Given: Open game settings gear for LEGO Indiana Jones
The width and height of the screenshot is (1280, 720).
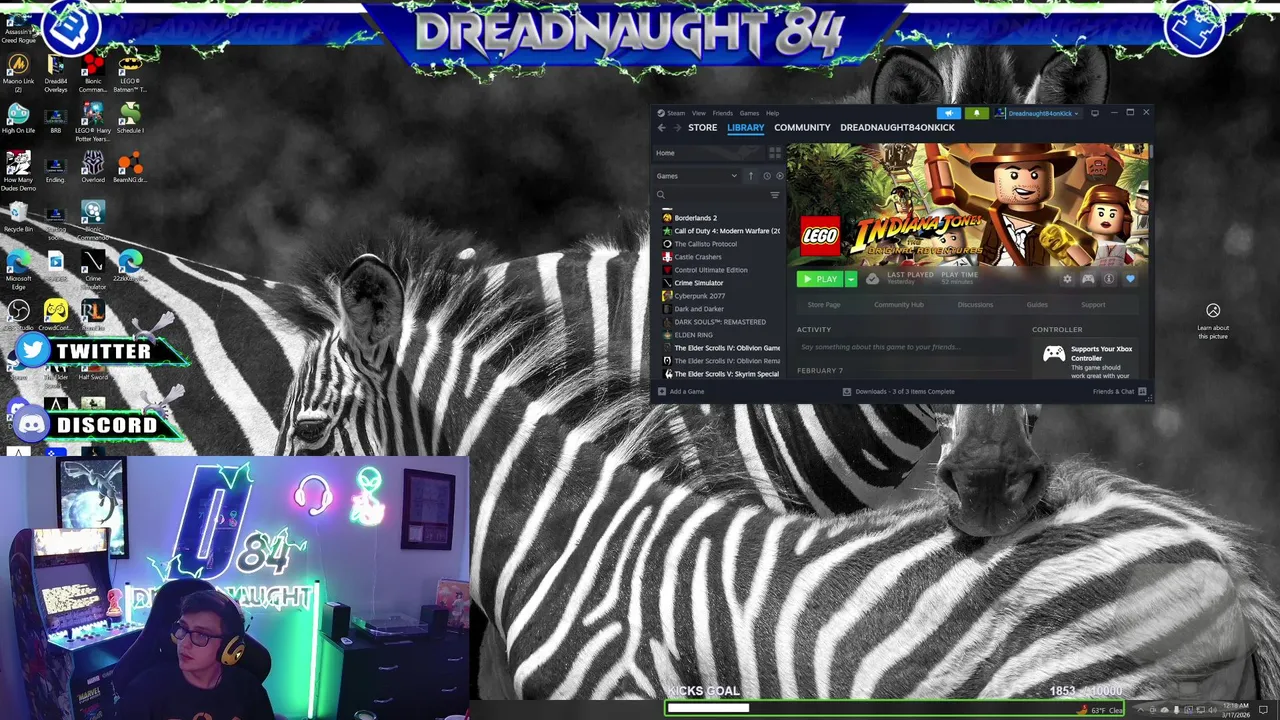Looking at the screenshot, I should click(x=1067, y=279).
